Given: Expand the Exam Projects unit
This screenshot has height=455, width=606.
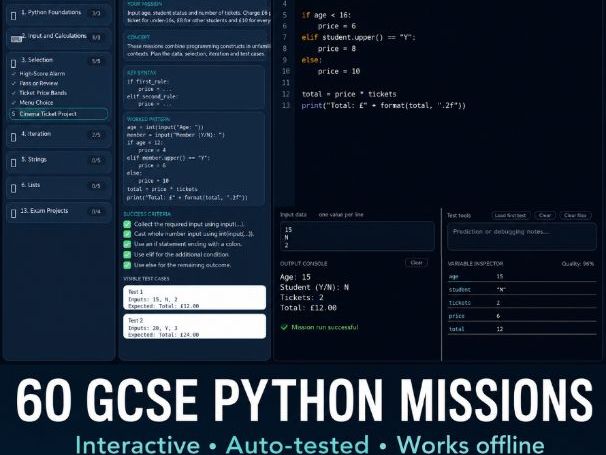Looking at the screenshot, I should pos(59,212).
